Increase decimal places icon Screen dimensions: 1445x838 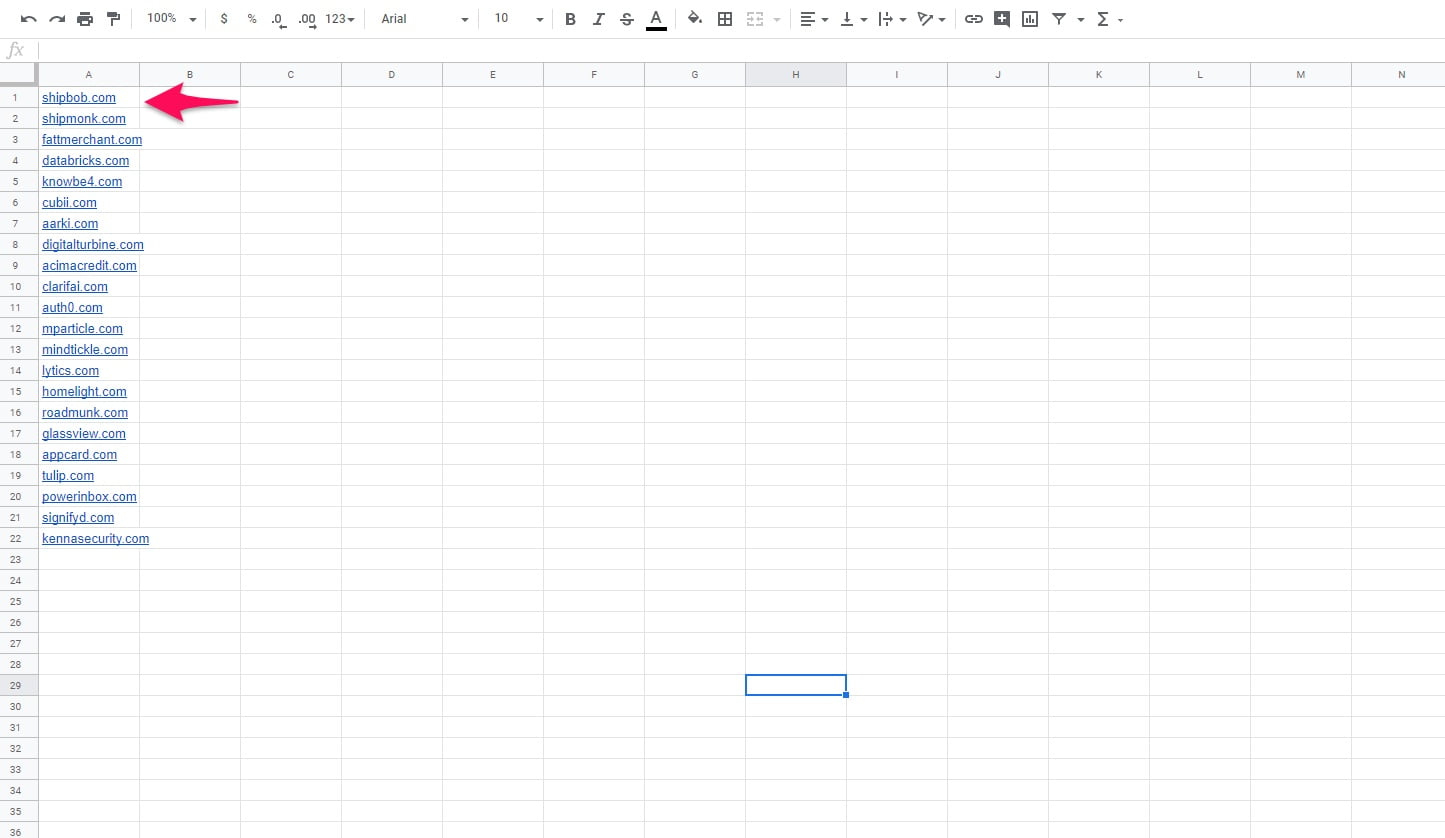(307, 19)
